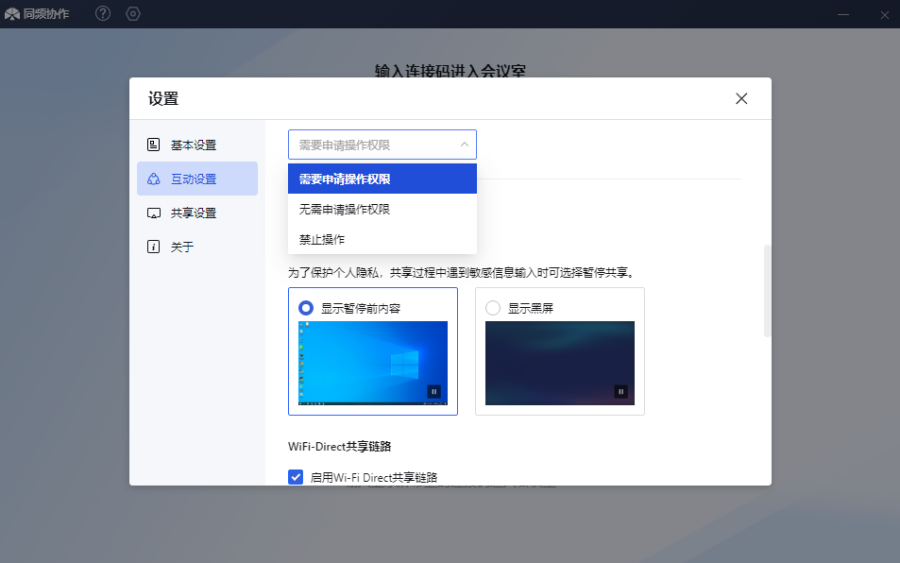Choose 无需申请操作权限 from dropdown list
This screenshot has height=563, width=900.
point(345,210)
